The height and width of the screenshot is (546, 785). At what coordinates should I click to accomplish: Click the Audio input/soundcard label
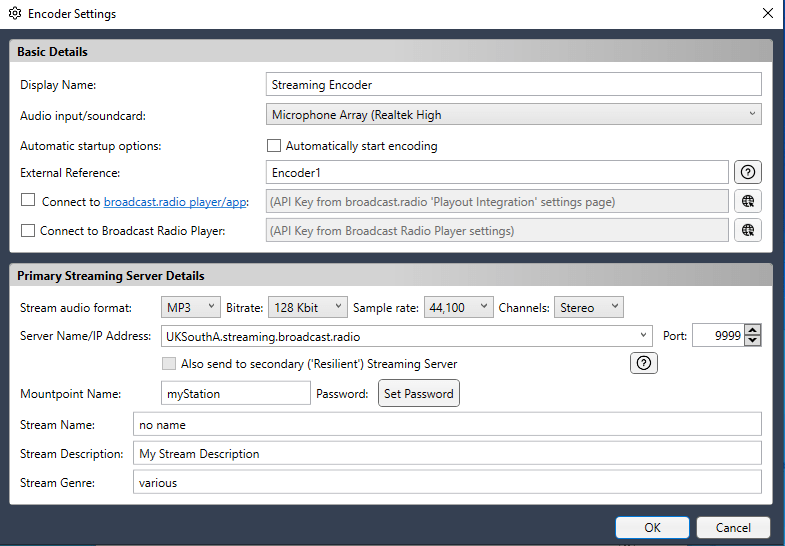point(83,116)
